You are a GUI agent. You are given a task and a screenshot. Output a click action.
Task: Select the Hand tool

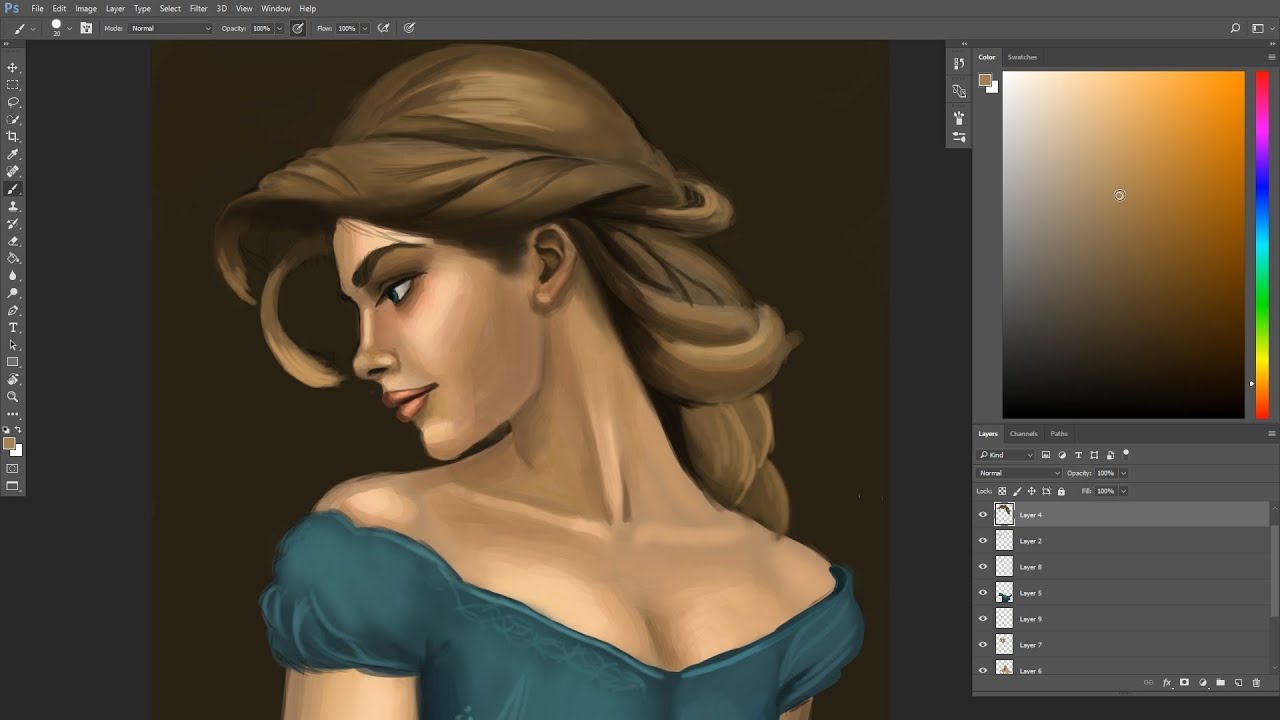[x=13, y=380]
